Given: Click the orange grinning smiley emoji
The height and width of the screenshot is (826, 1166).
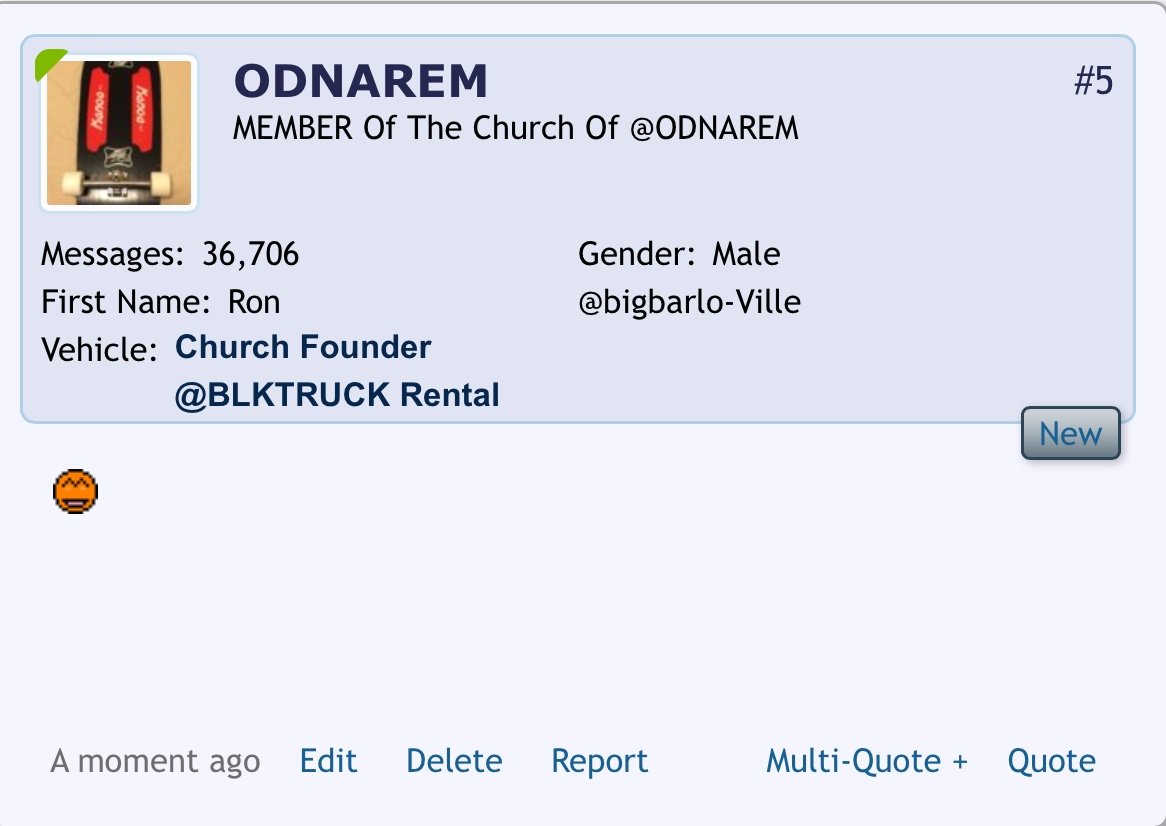Looking at the screenshot, I should 75,491.
